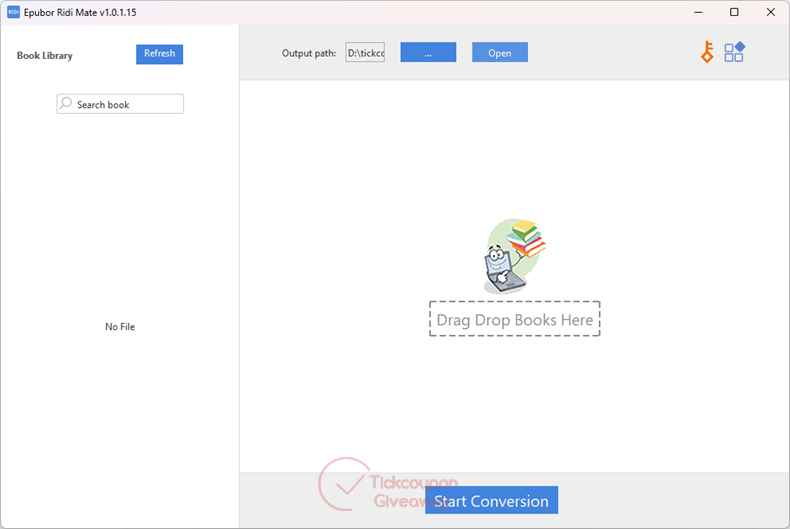Click the "Book Library" heading
The width and height of the screenshot is (790, 529).
[45, 55]
